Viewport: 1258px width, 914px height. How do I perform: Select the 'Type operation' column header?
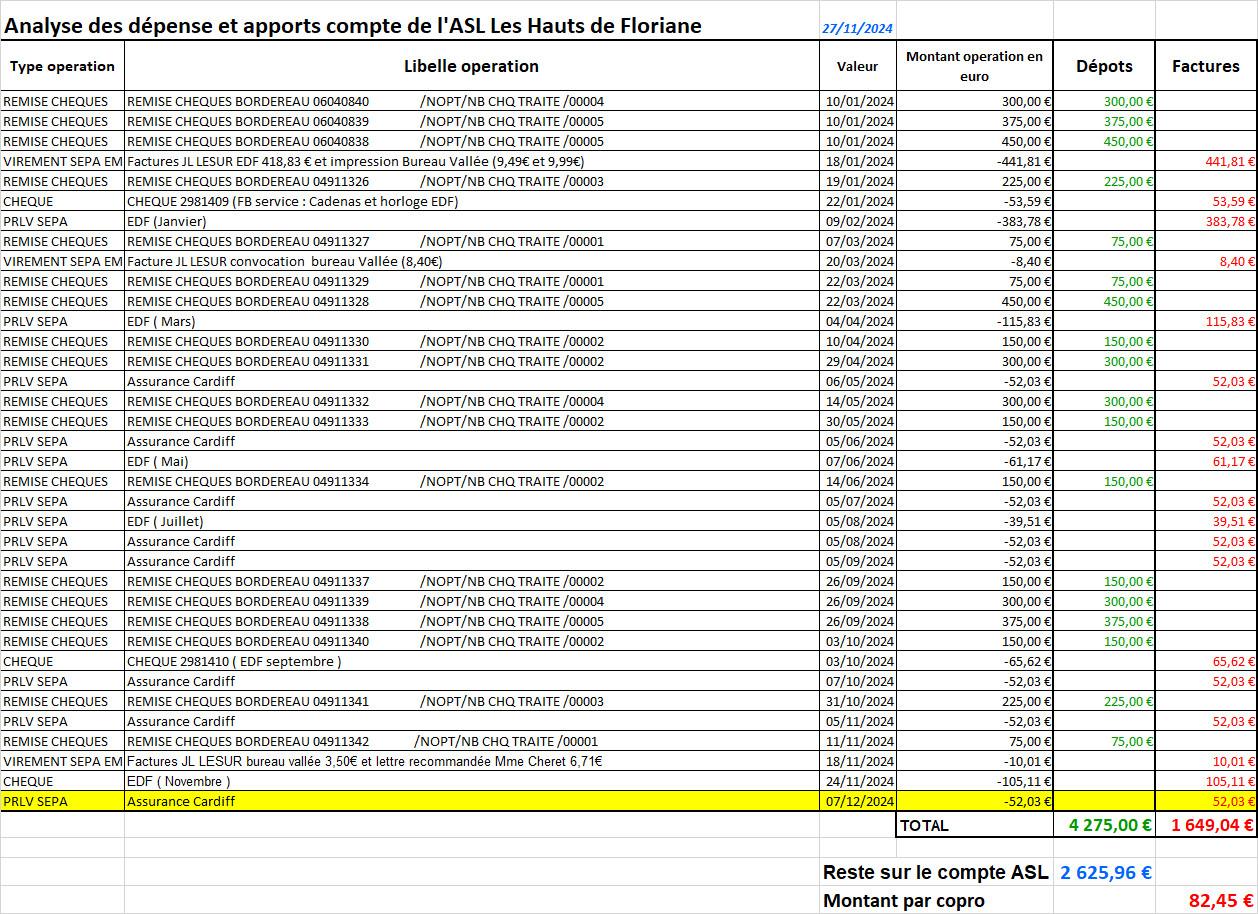pos(62,66)
